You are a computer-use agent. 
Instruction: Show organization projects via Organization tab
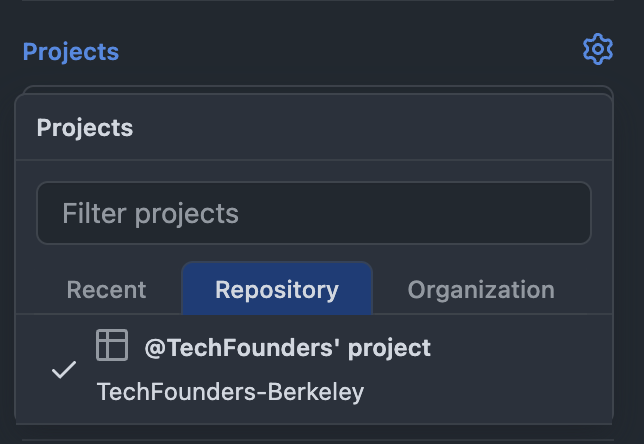tap(481, 290)
